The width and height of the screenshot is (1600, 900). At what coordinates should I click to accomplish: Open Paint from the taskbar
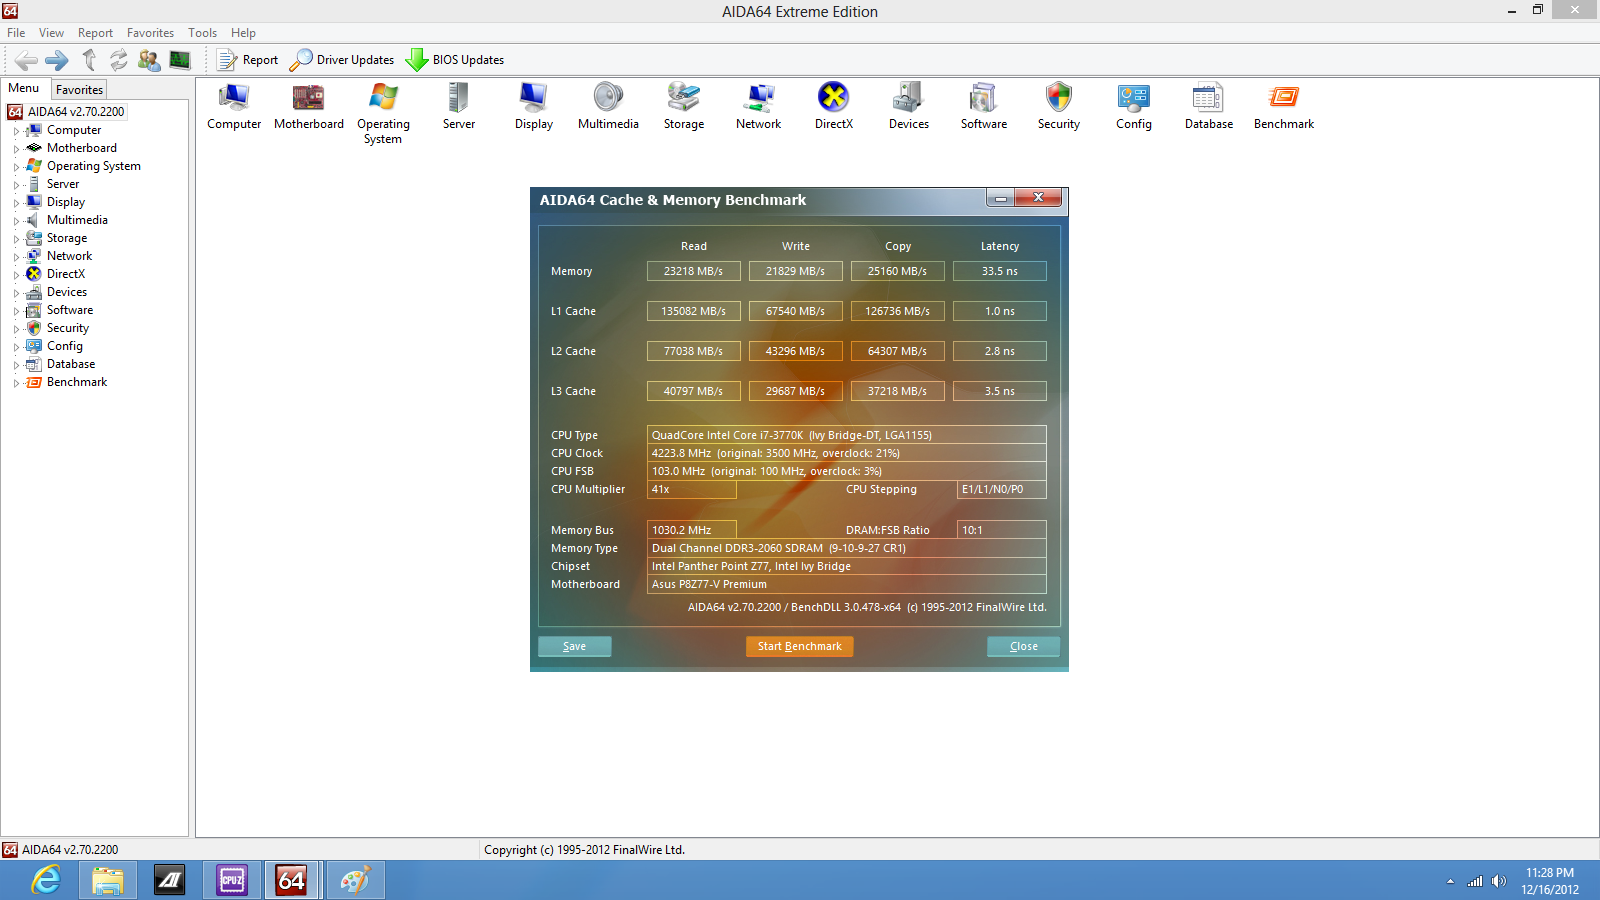point(355,881)
